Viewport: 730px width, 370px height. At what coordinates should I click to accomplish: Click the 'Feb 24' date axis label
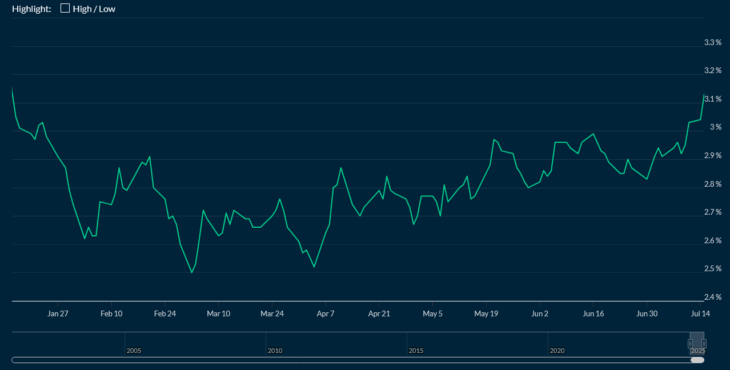tap(165, 314)
